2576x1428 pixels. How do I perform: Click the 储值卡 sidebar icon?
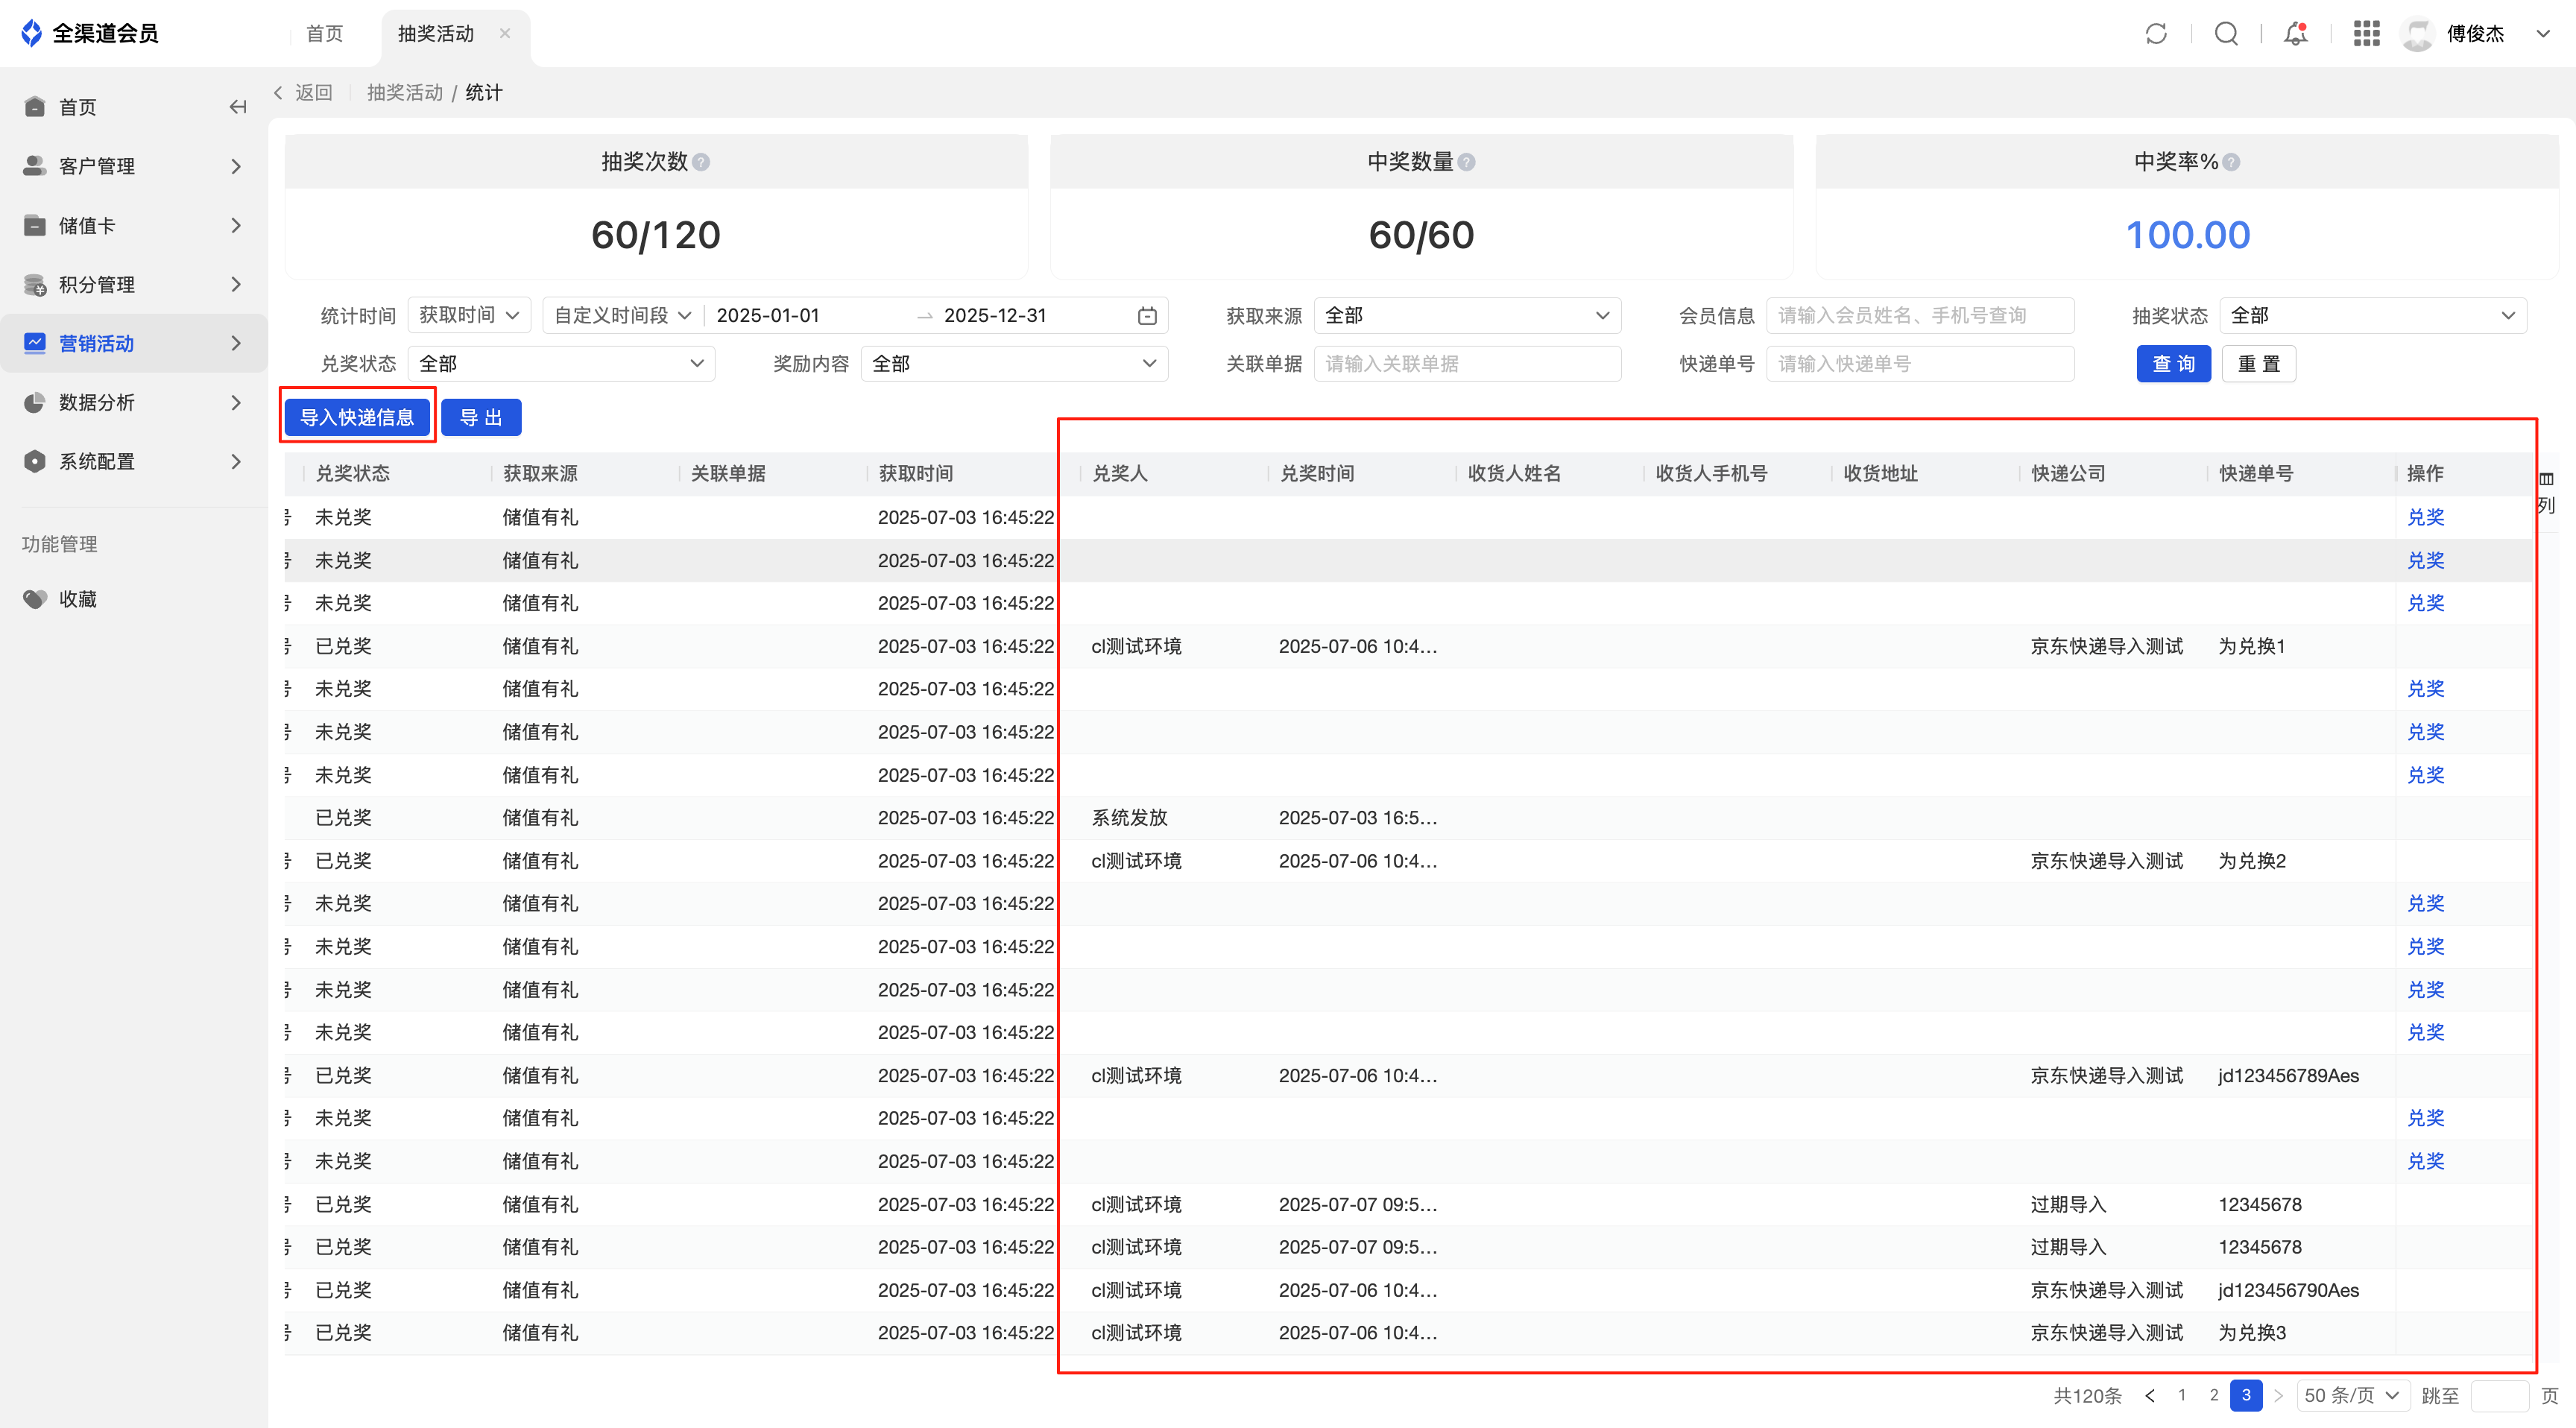pyautogui.click(x=35, y=225)
